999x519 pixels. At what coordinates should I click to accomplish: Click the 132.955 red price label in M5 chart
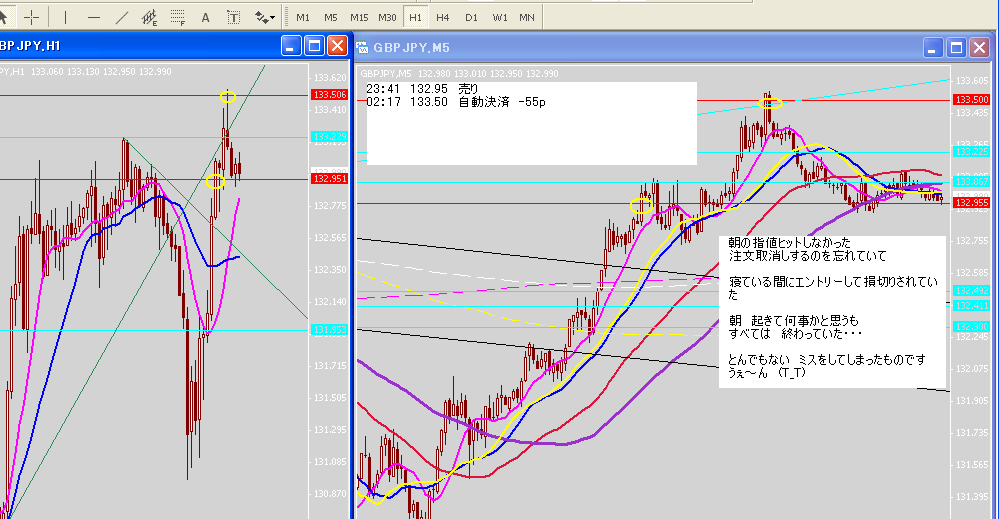(x=972, y=203)
